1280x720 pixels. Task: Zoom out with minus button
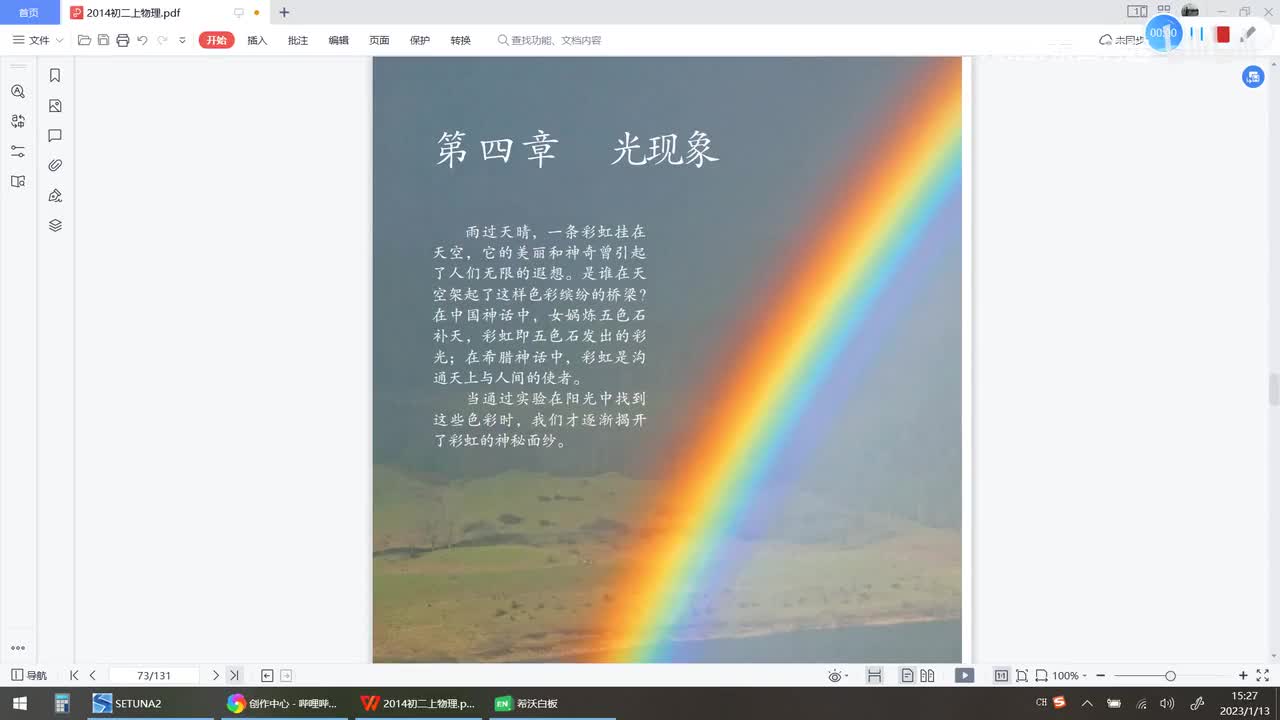[1100, 676]
